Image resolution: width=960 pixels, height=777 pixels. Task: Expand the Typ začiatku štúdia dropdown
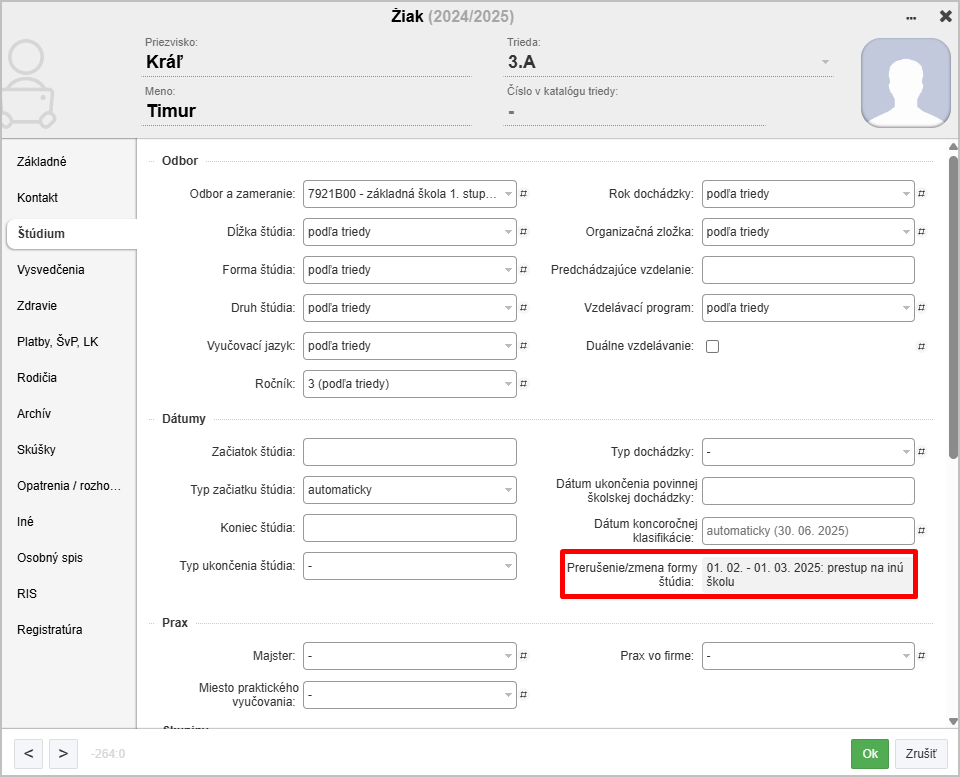click(x=410, y=490)
